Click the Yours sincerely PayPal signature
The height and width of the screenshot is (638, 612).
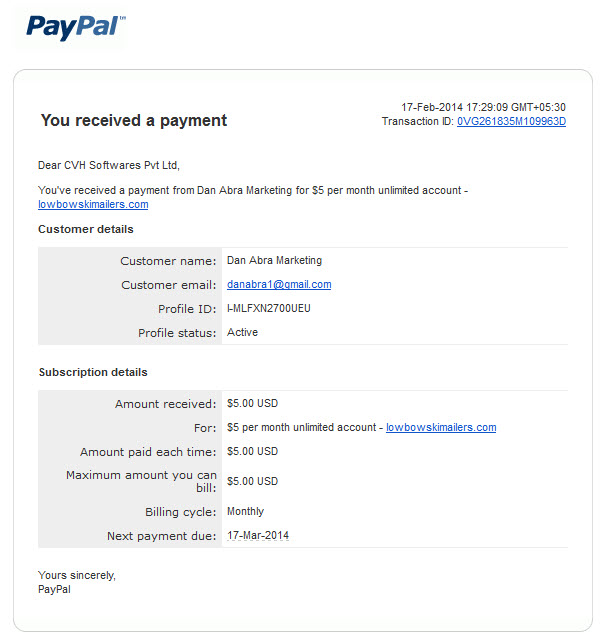[77, 582]
